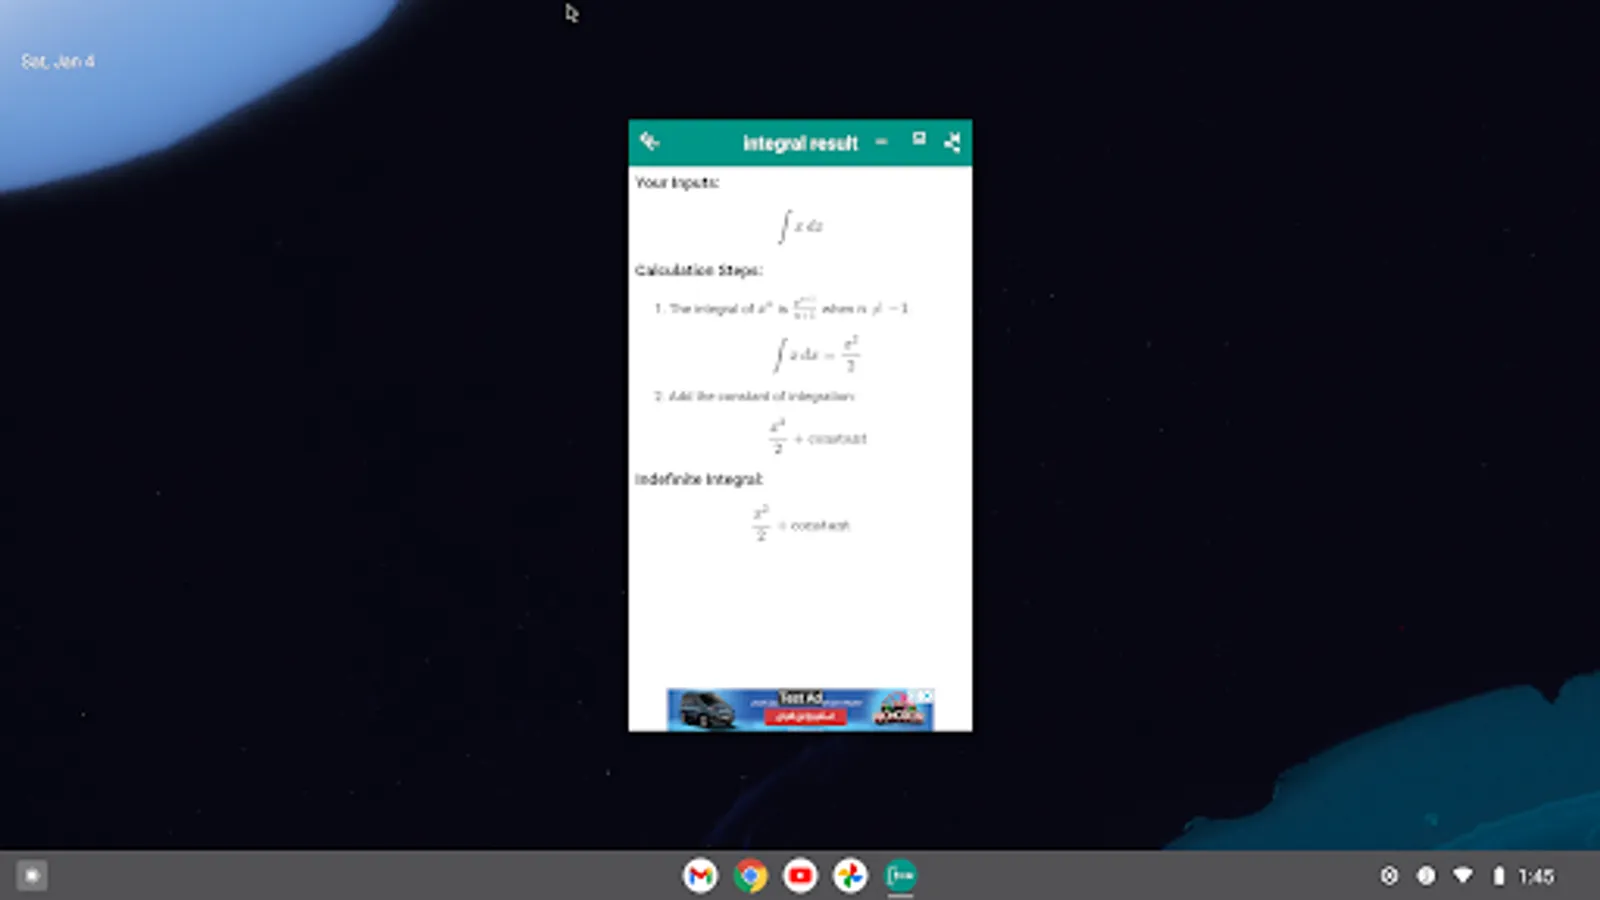Screen dimensions: 1600x900
Task: Click the minimize dash in title bar
Action: (x=882, y=143)
